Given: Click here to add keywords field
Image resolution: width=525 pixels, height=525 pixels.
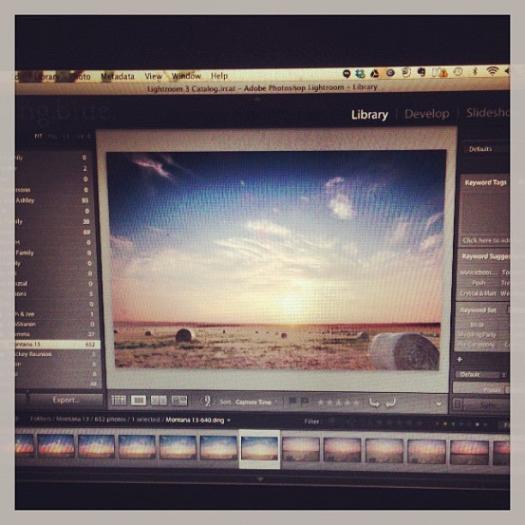Looking at the screenshot, I should click(x=485, y=240).
